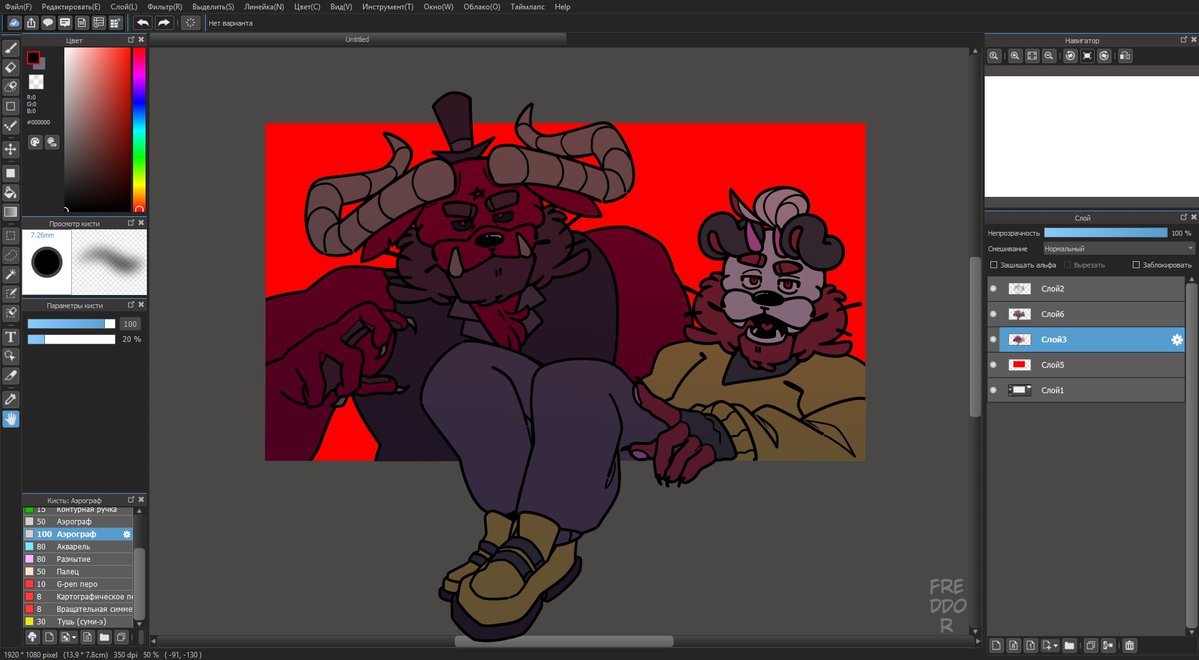The image size is (1199, 660).
Task: Select the Hand pan tool
Action: pos(11,419)
